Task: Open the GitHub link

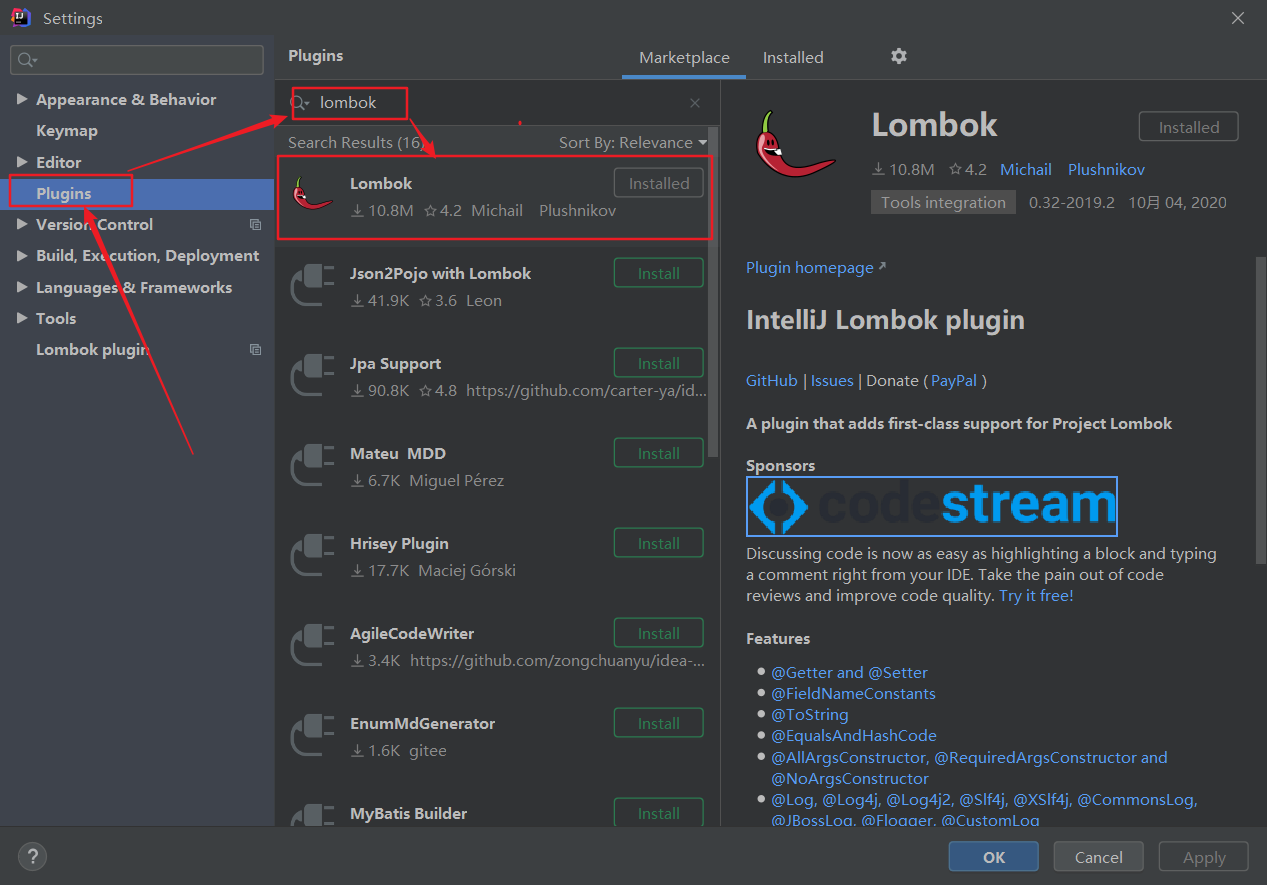Action: tap(772, 380)
